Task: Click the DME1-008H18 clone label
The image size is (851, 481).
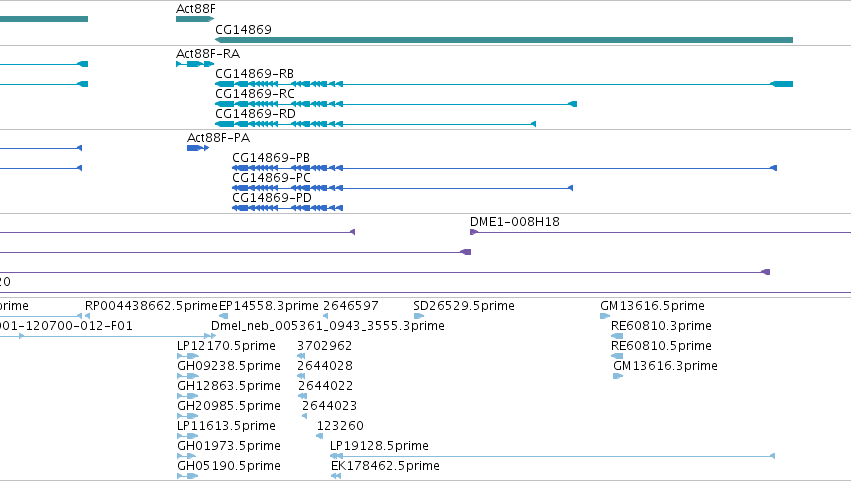Action: coord(515,221)
